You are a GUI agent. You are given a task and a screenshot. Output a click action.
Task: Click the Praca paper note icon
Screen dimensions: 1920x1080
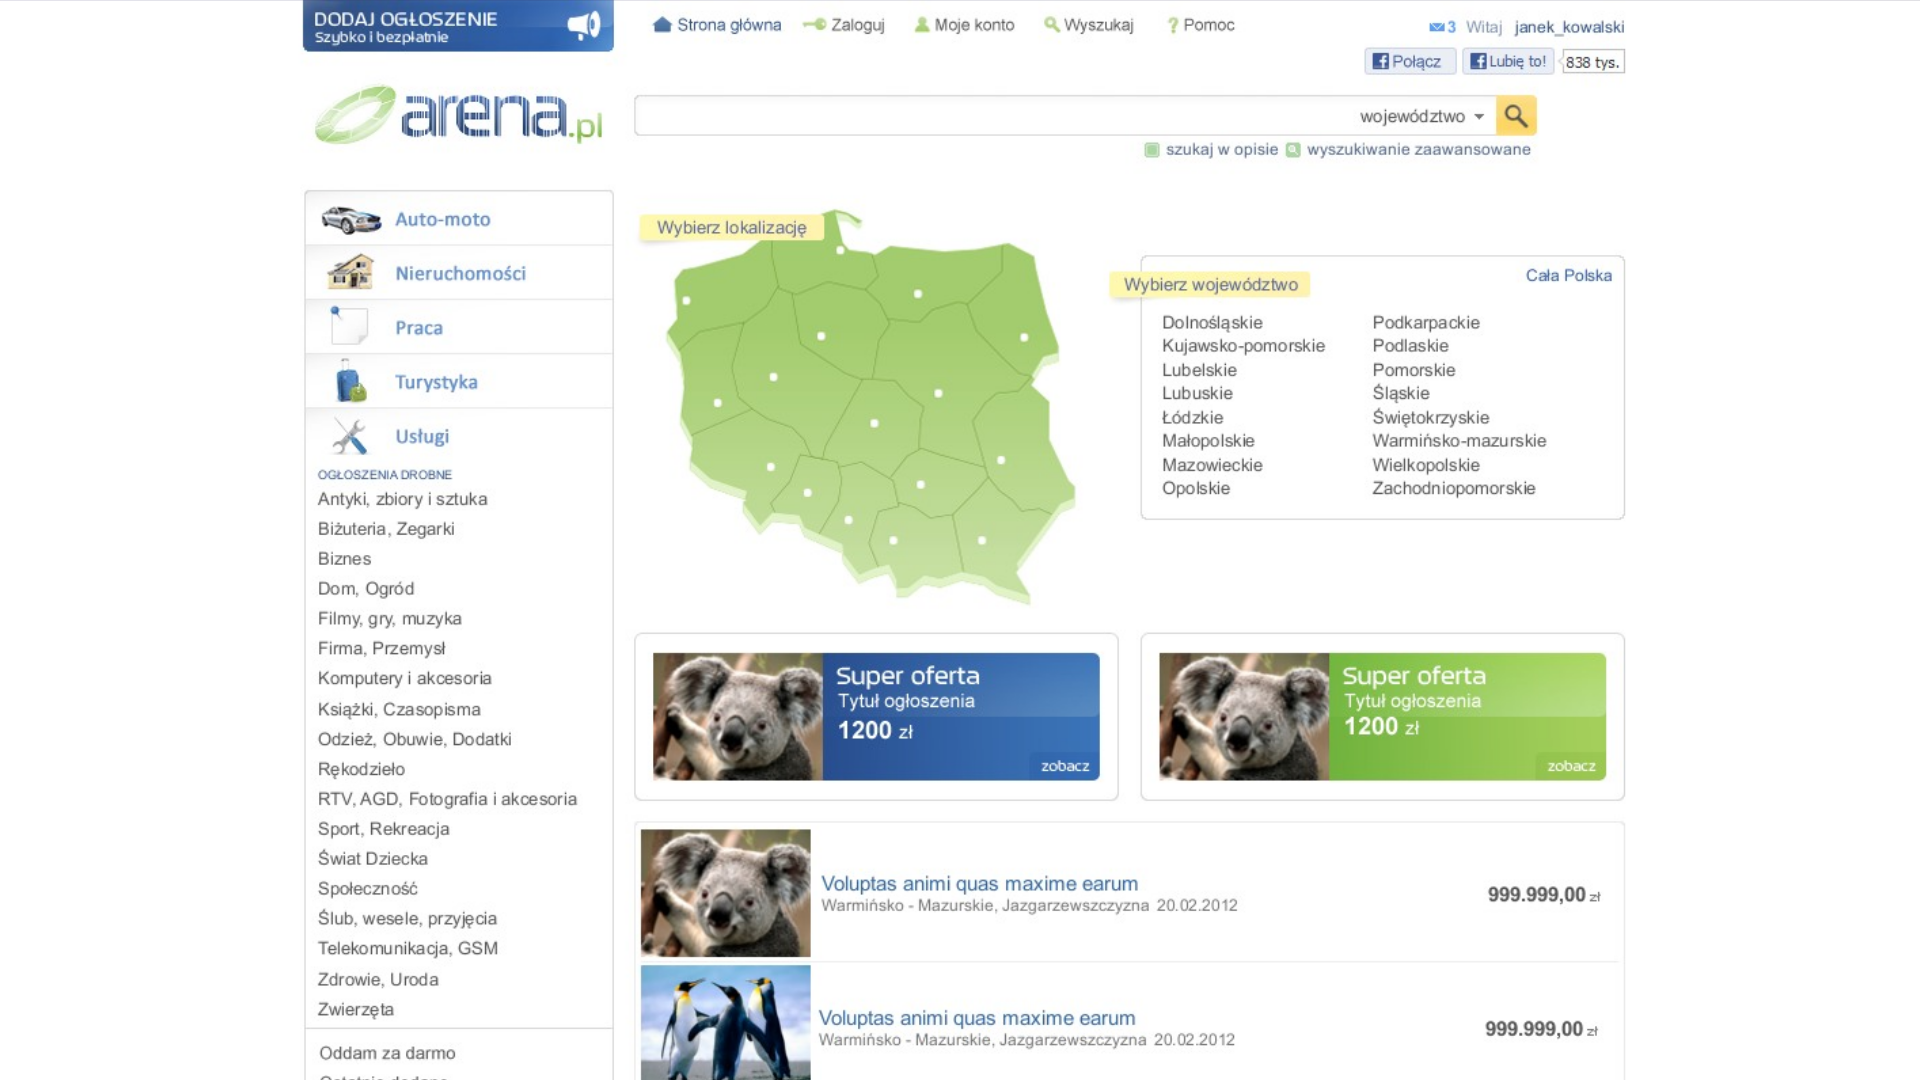click(x=349, y=326)
